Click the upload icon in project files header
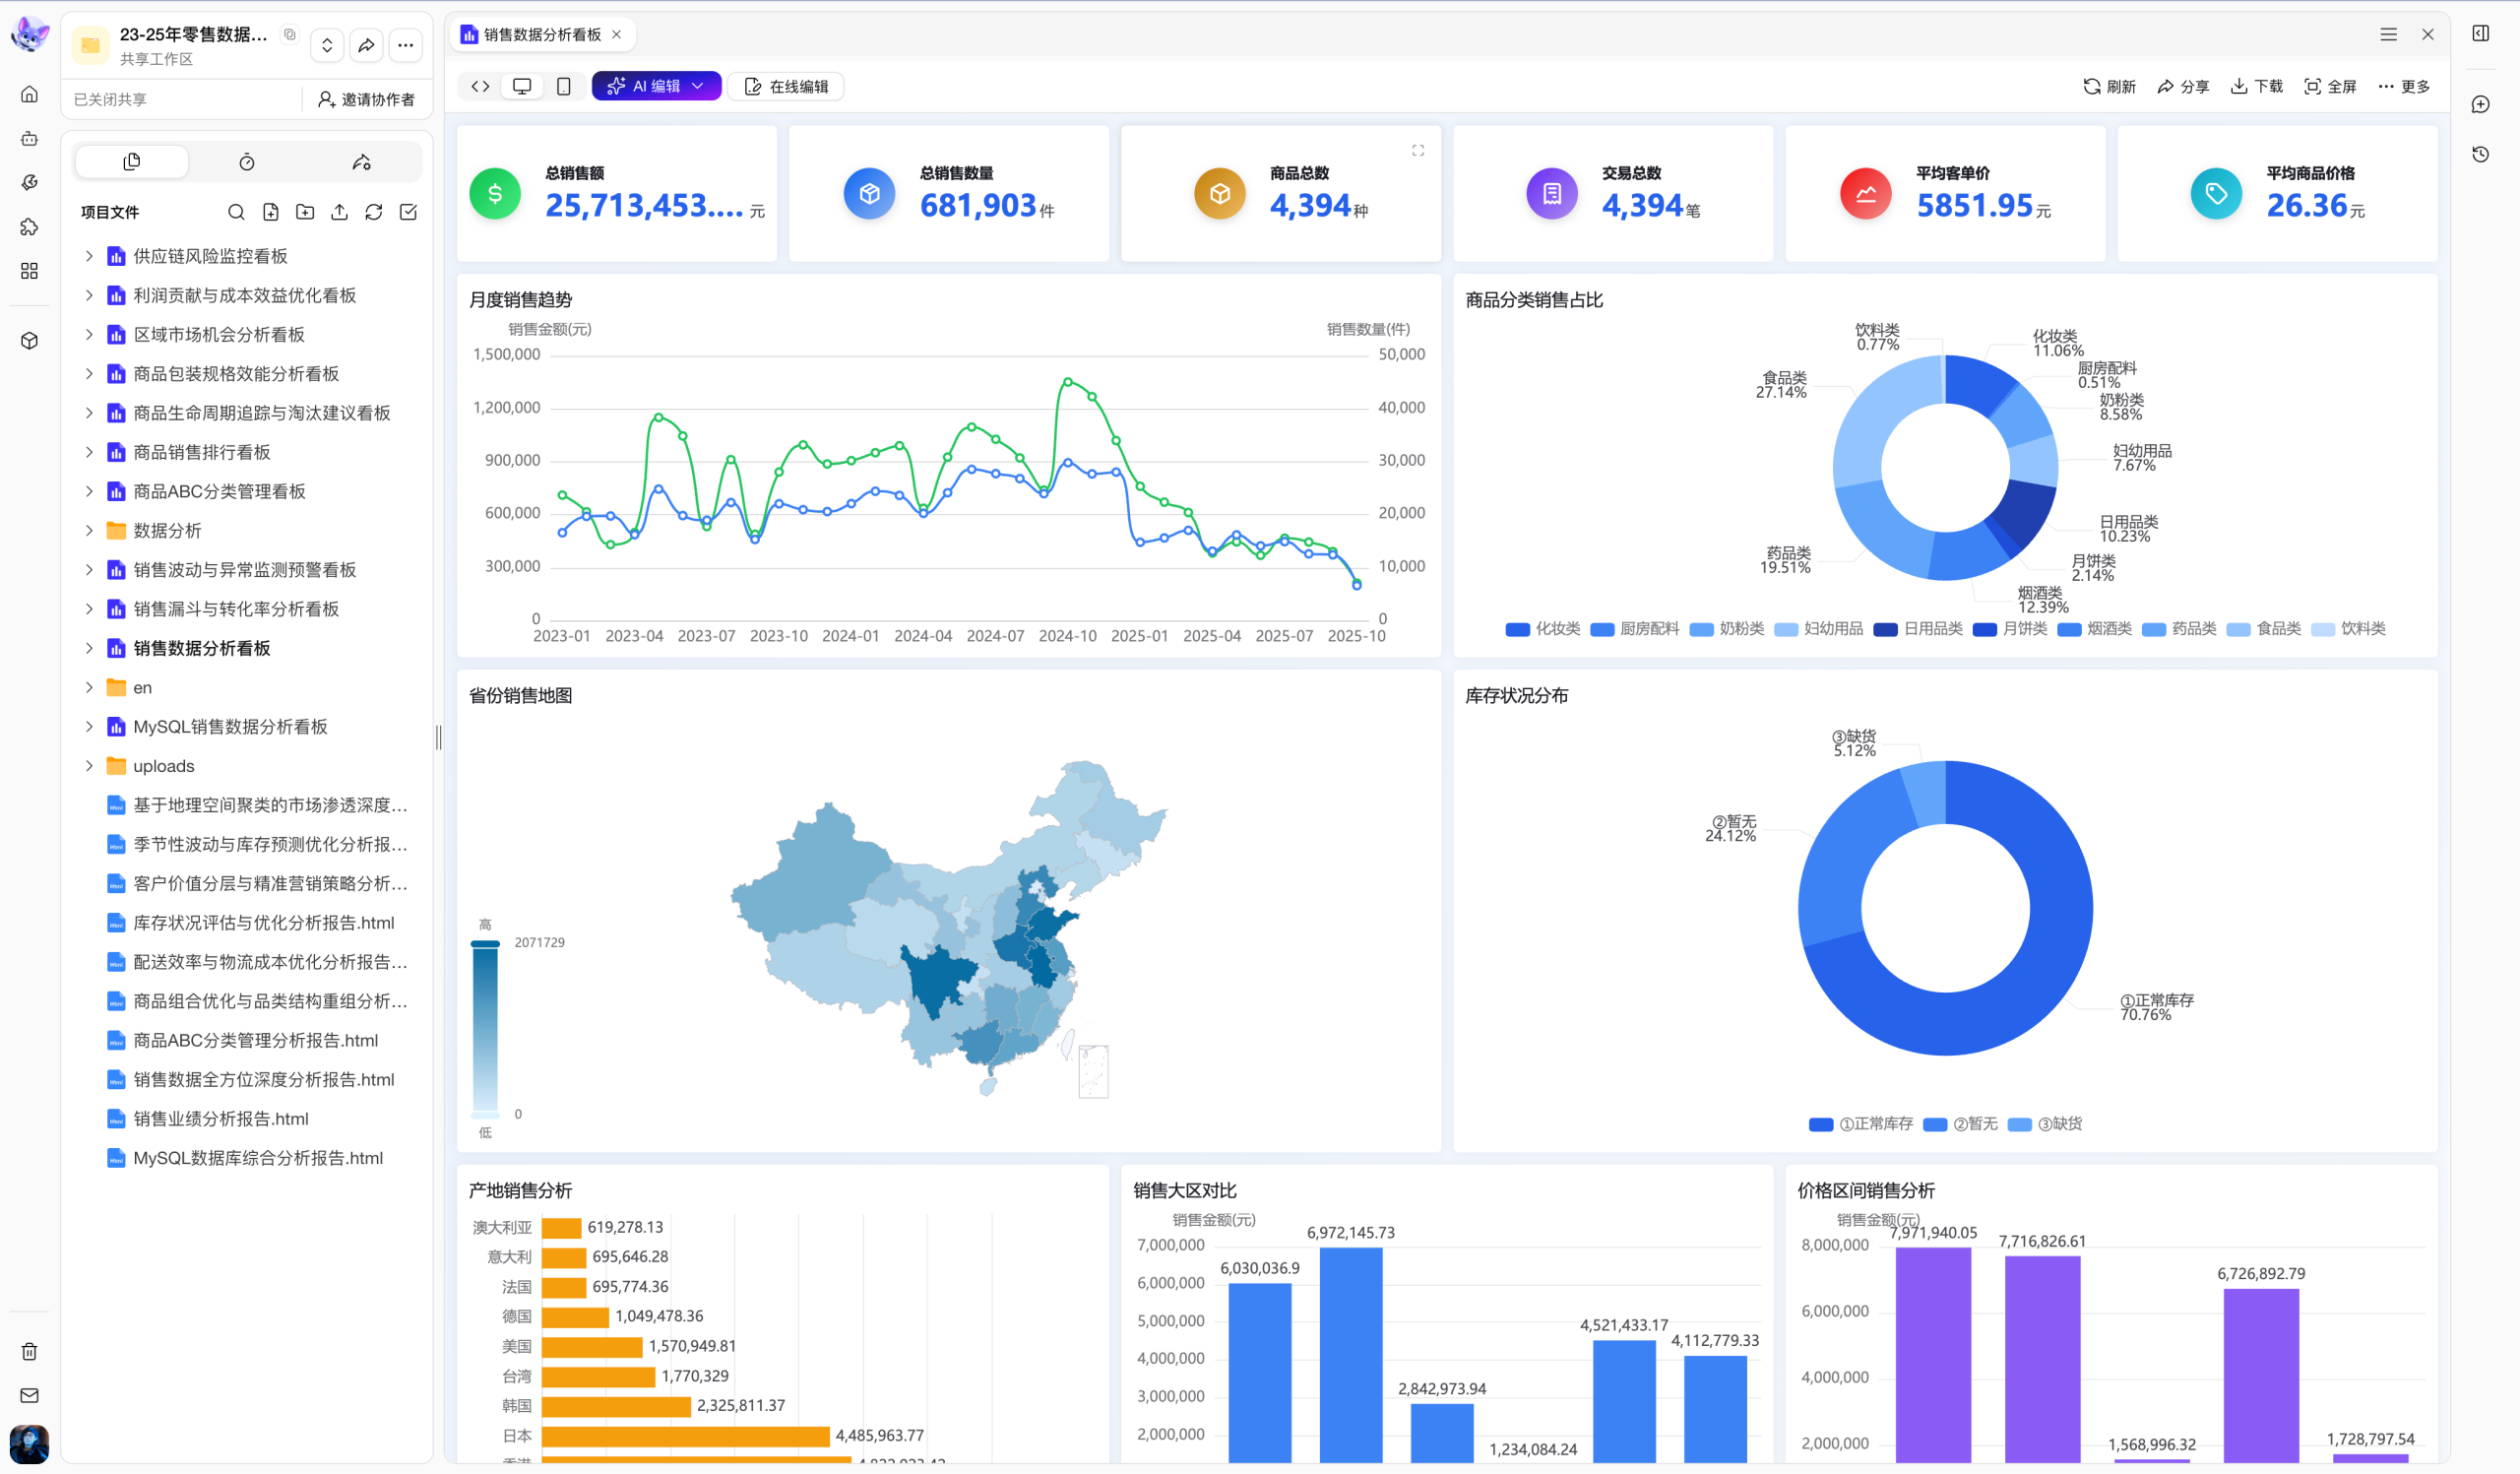 pos(339,212)
